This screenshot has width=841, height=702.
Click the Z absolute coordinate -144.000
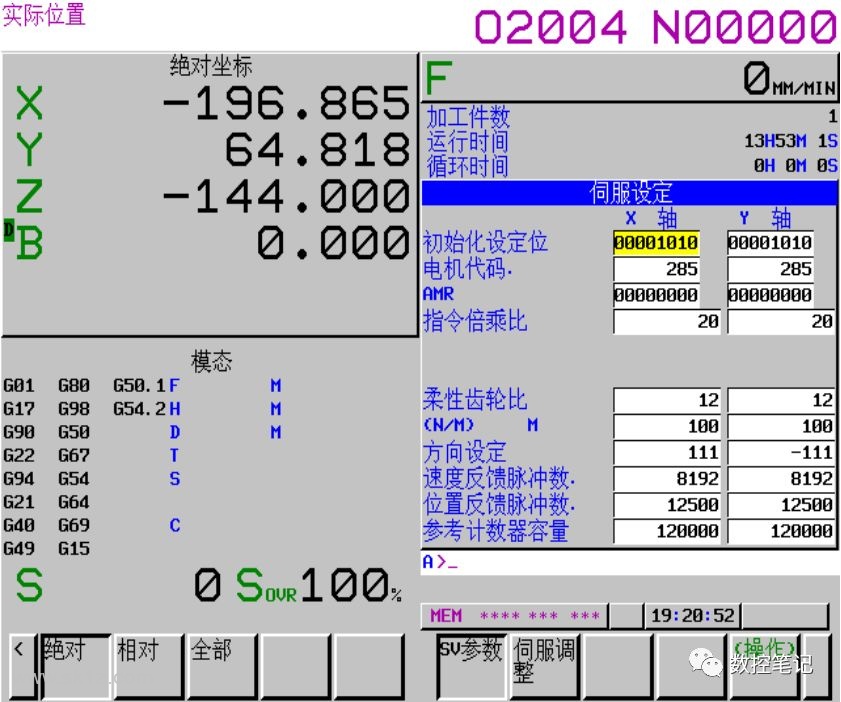286,196
